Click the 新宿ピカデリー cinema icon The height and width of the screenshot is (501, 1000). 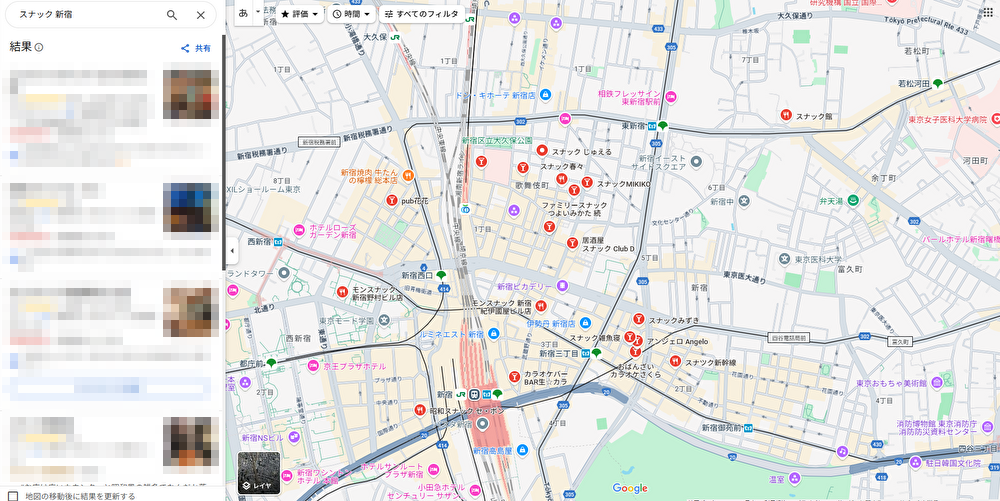pyautogui.click(x=562, y=286)
